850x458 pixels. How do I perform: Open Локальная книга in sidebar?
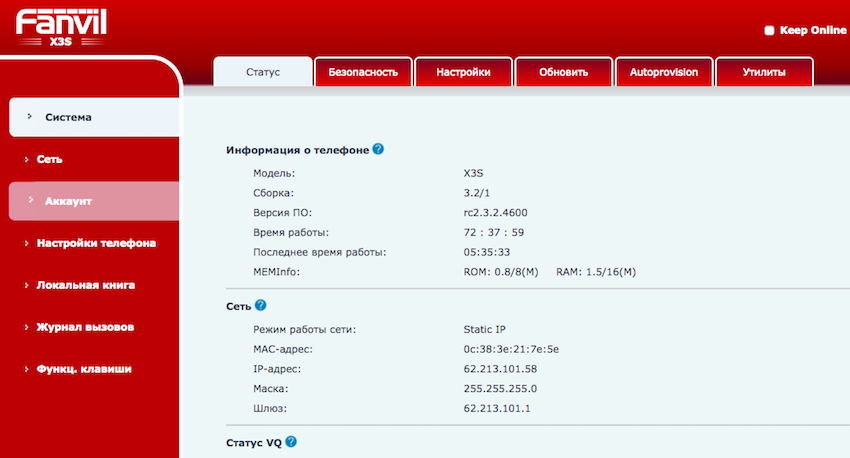pos(85,285)
